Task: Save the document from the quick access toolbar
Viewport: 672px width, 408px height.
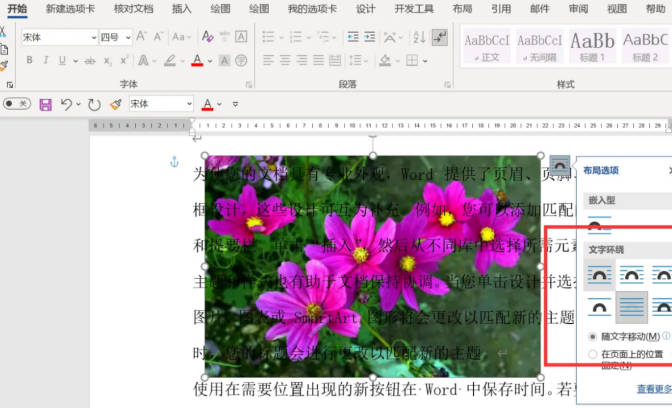Action: click(x=45, y=104)
